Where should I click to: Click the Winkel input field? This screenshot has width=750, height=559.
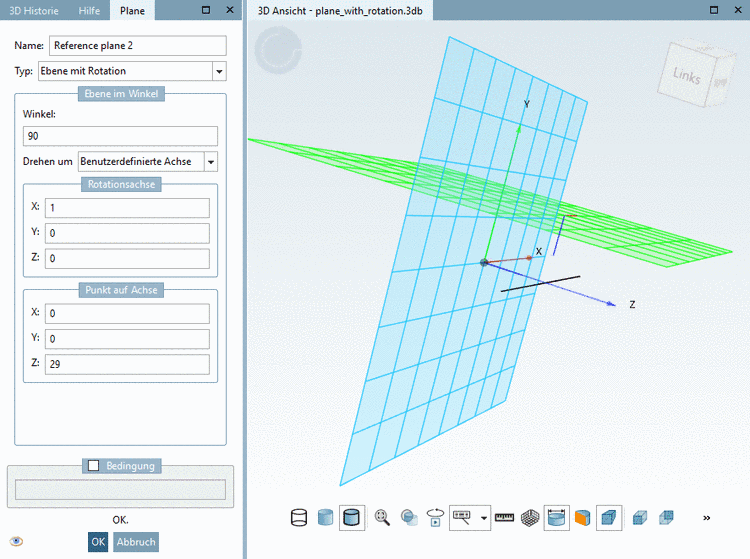coord(120,136)
